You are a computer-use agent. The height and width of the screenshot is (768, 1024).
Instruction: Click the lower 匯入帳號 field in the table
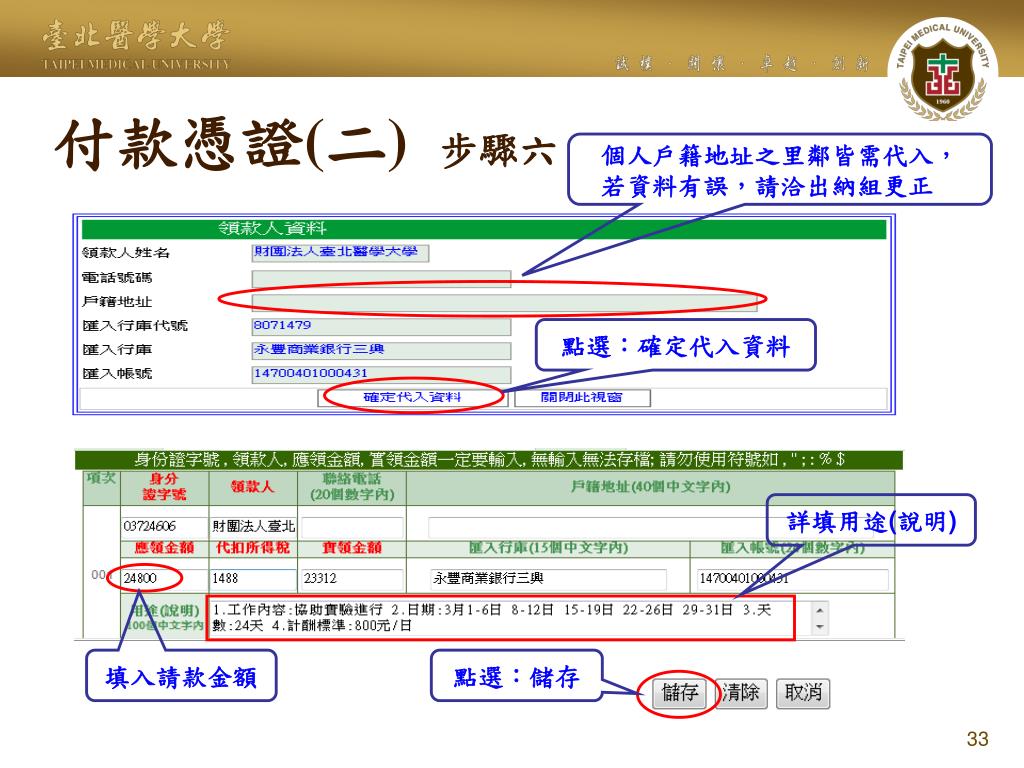pyautogui.click(x=792, y=578)
